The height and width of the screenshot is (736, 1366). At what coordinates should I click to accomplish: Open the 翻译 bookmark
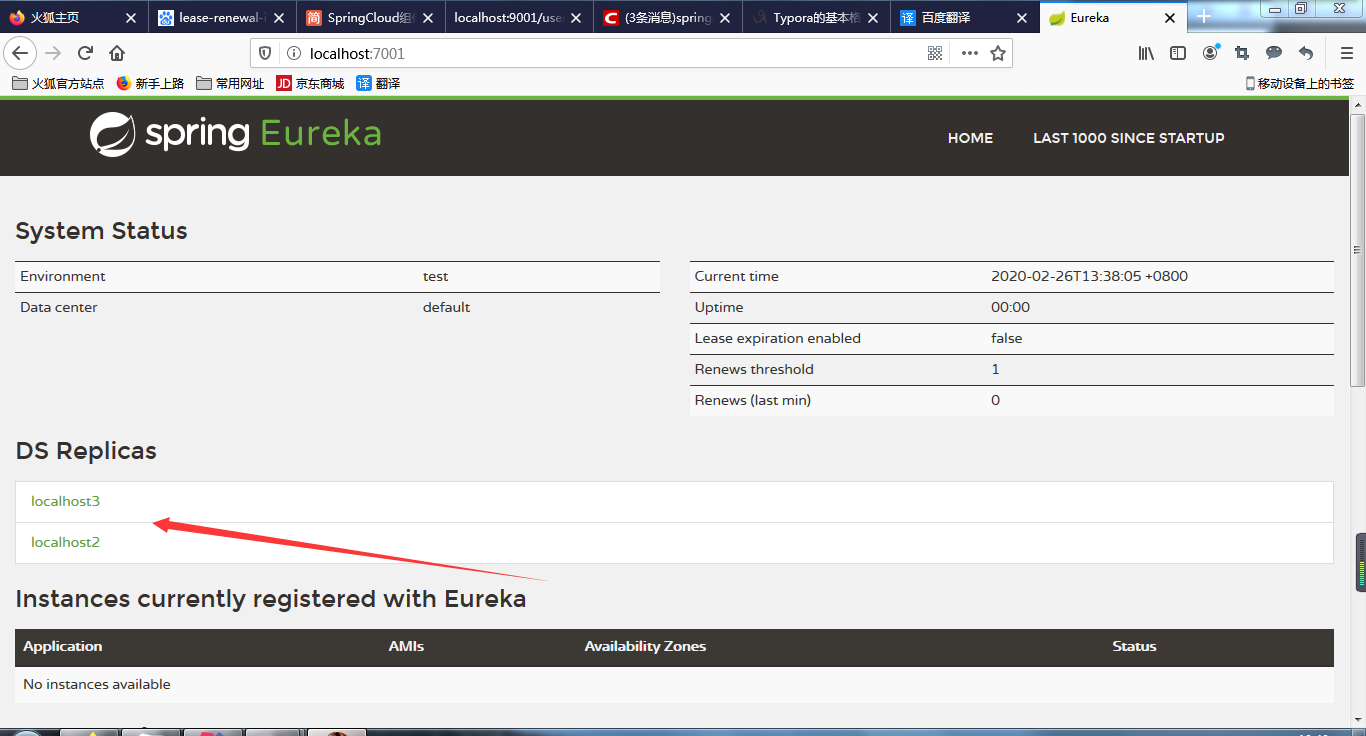click(x=379, y=84)
